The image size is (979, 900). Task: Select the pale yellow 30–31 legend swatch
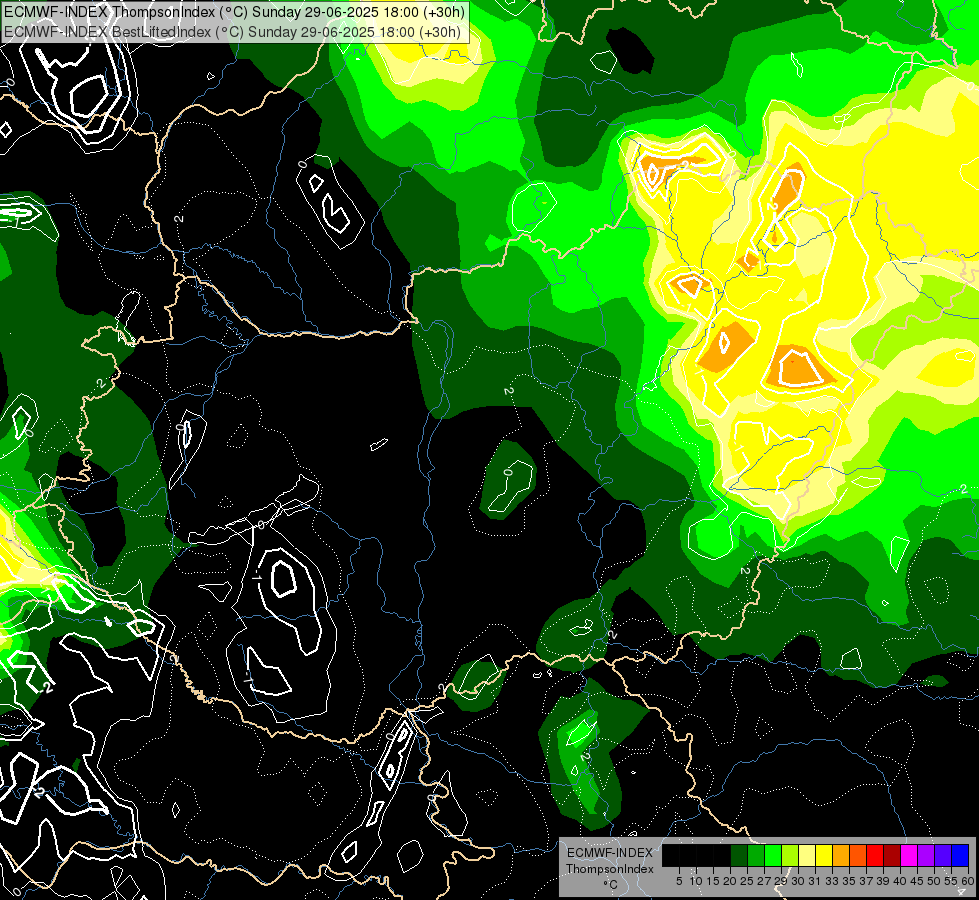[x=807, y=855]
